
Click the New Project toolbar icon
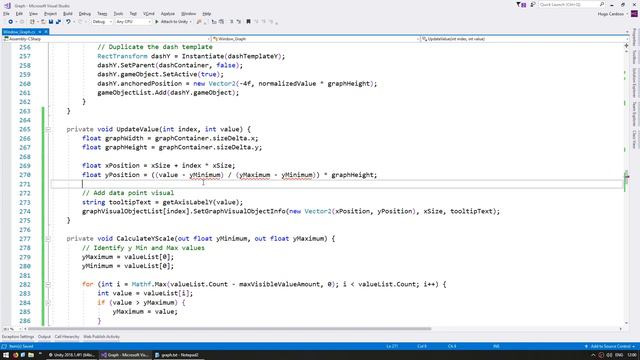tap(32, 22)
